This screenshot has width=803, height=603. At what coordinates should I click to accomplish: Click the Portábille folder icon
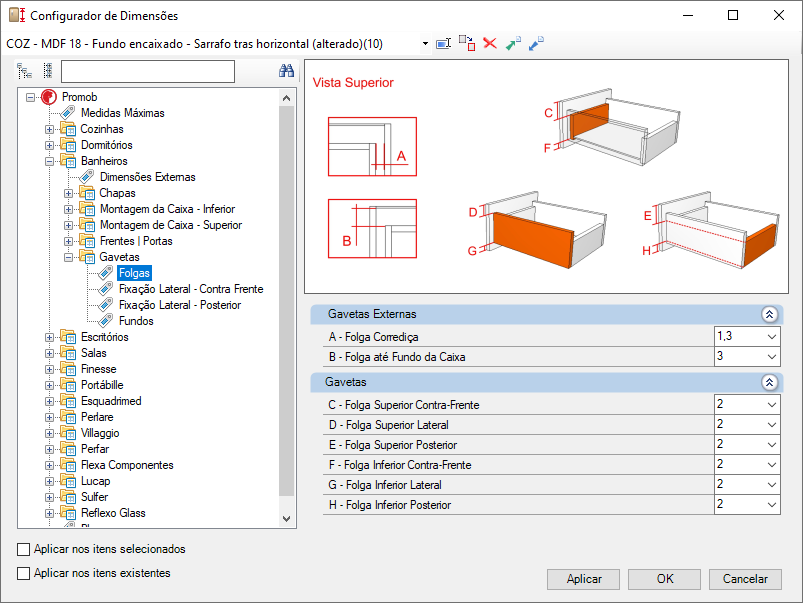tap(68, 385)
